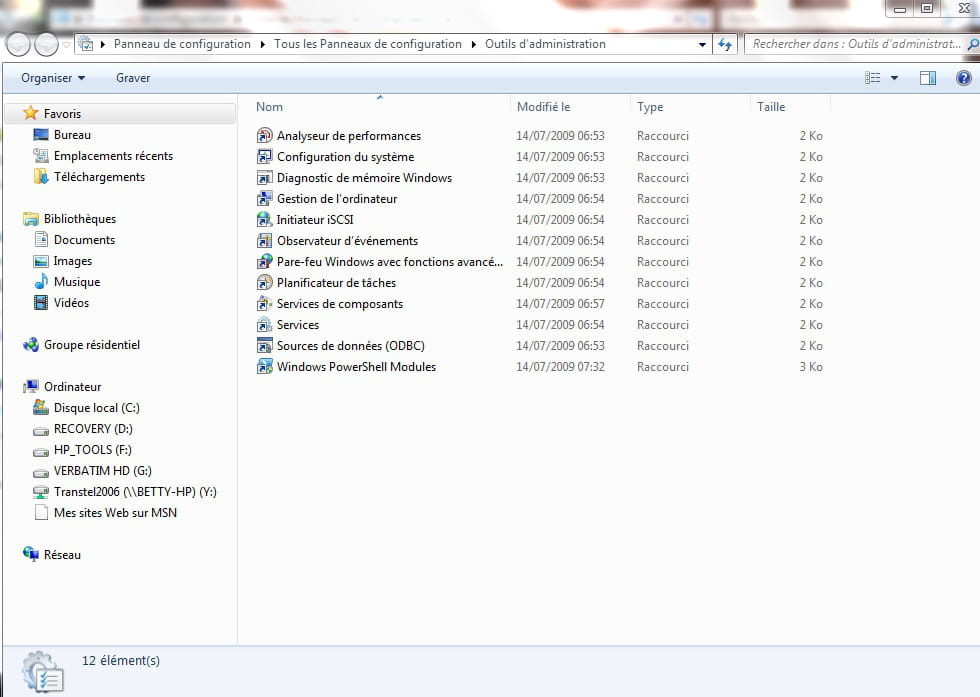Select Mes sites Web sur MSN
This screenshot has height=697, width=980.
coord(115,513)
